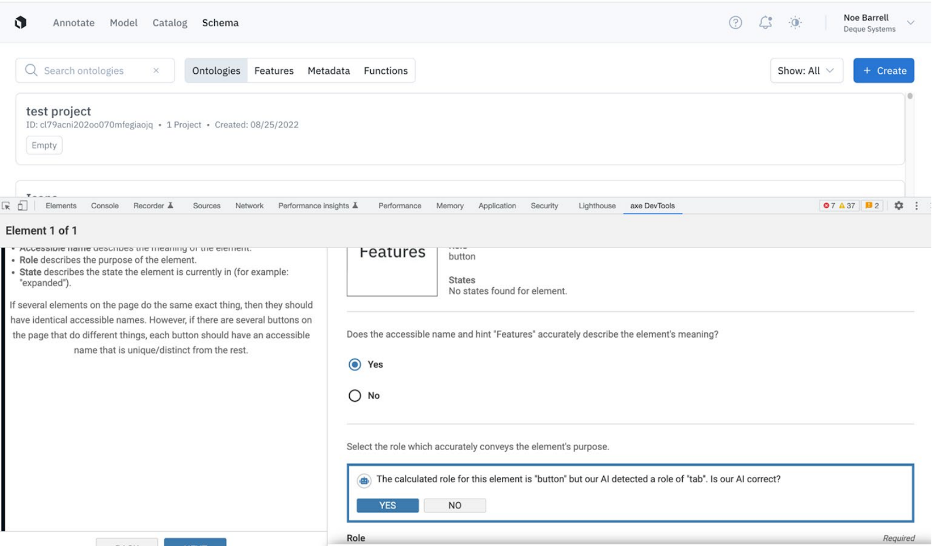Open DevTools settings gear

click(x=898, y=206)
